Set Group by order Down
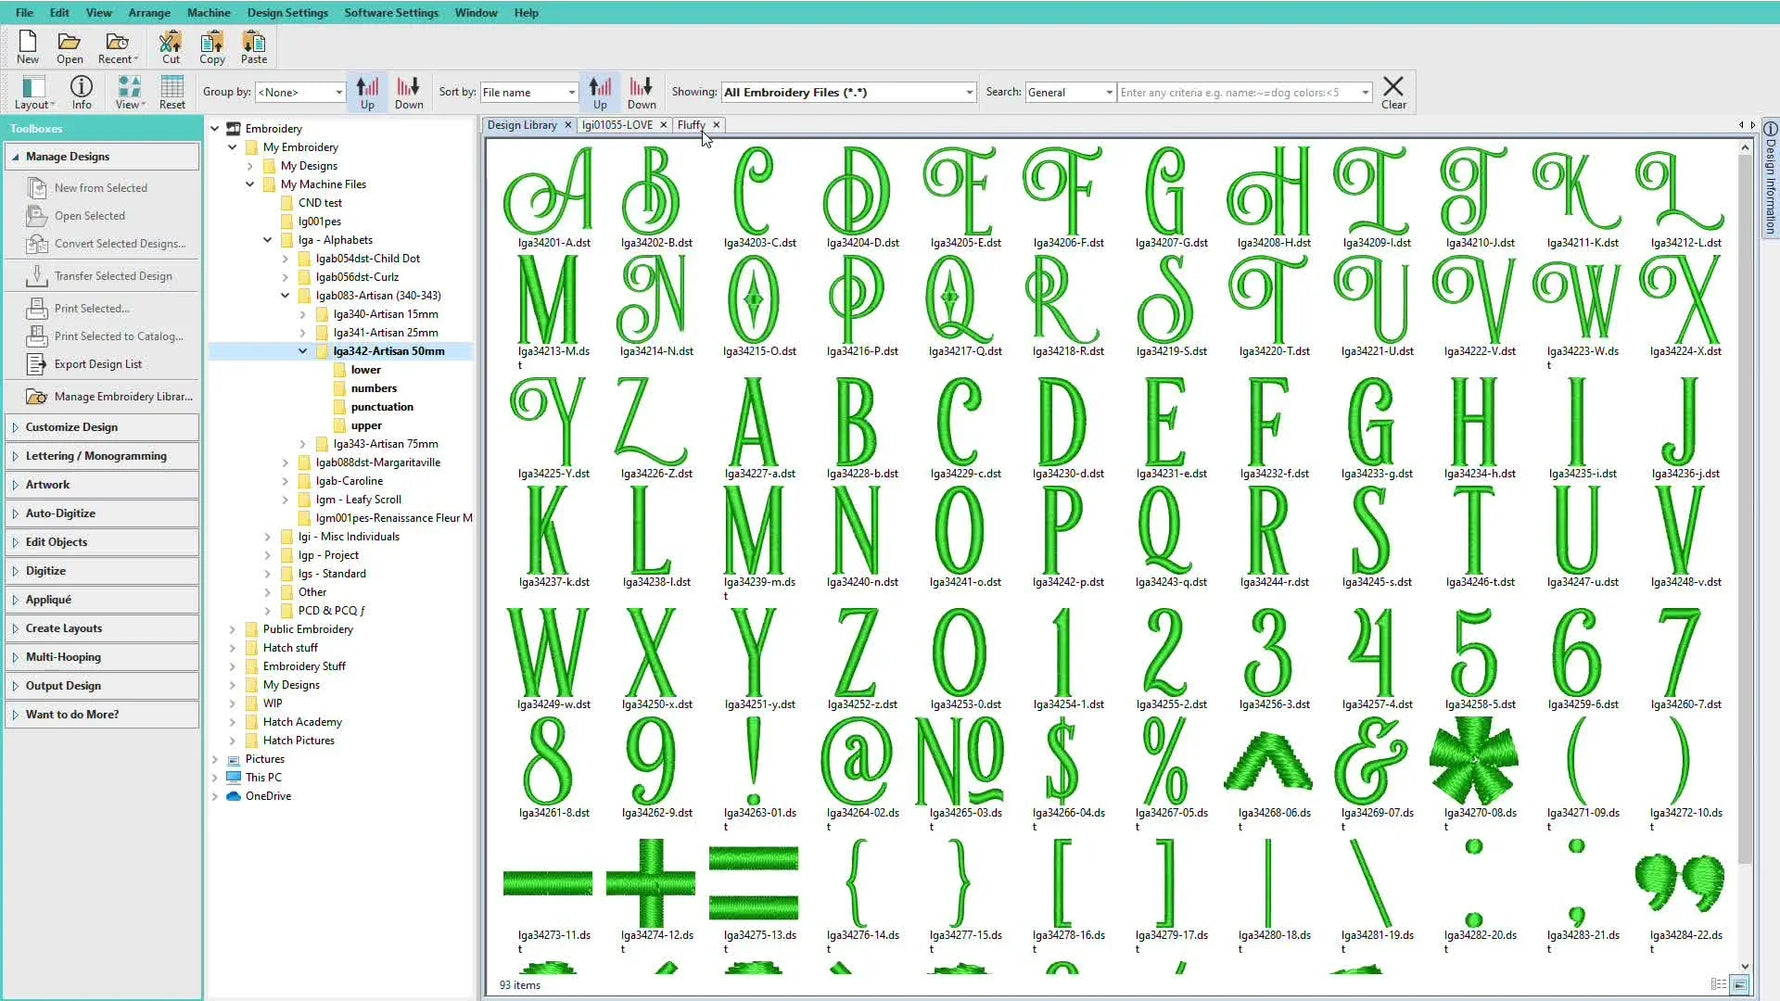 [409, 92]
